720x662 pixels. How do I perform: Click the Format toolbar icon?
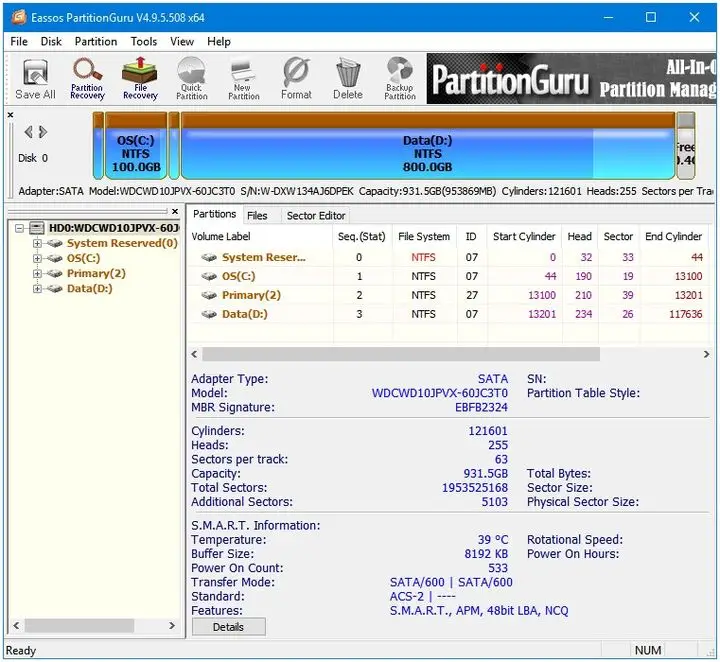click(x=296, y=79)
